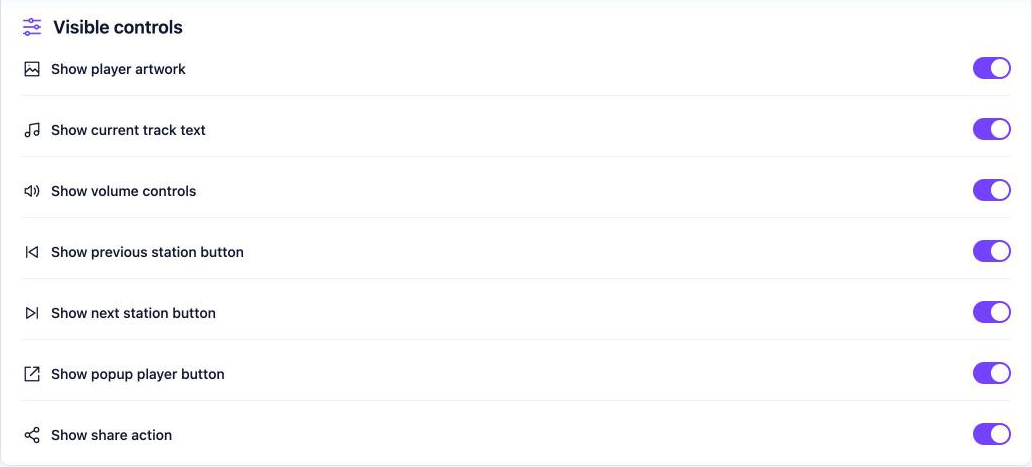Click the previous station skip-back icon
Viewport: 1032px width, 467px height.
[32, 252]
